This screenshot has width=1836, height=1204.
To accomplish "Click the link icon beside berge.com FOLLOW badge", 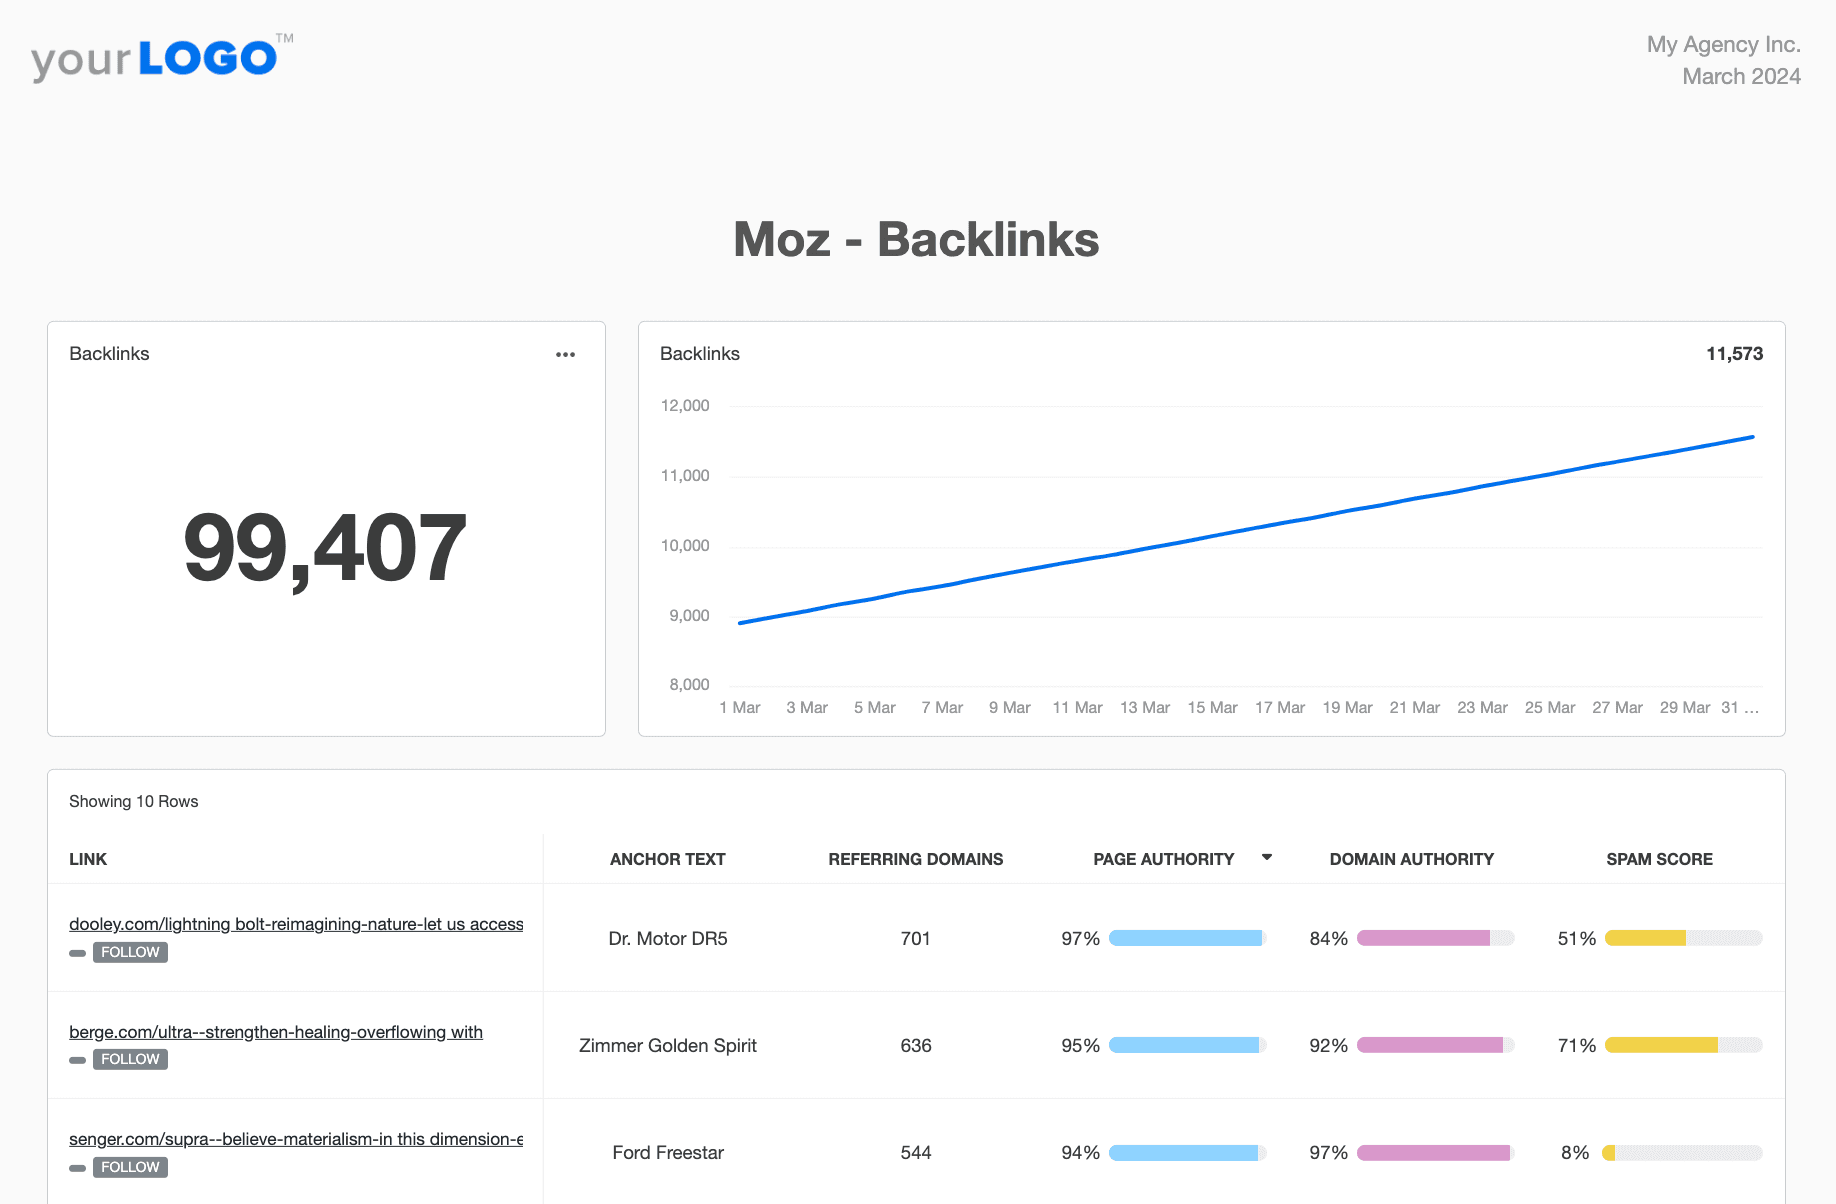I will [x=77, y=1060].
